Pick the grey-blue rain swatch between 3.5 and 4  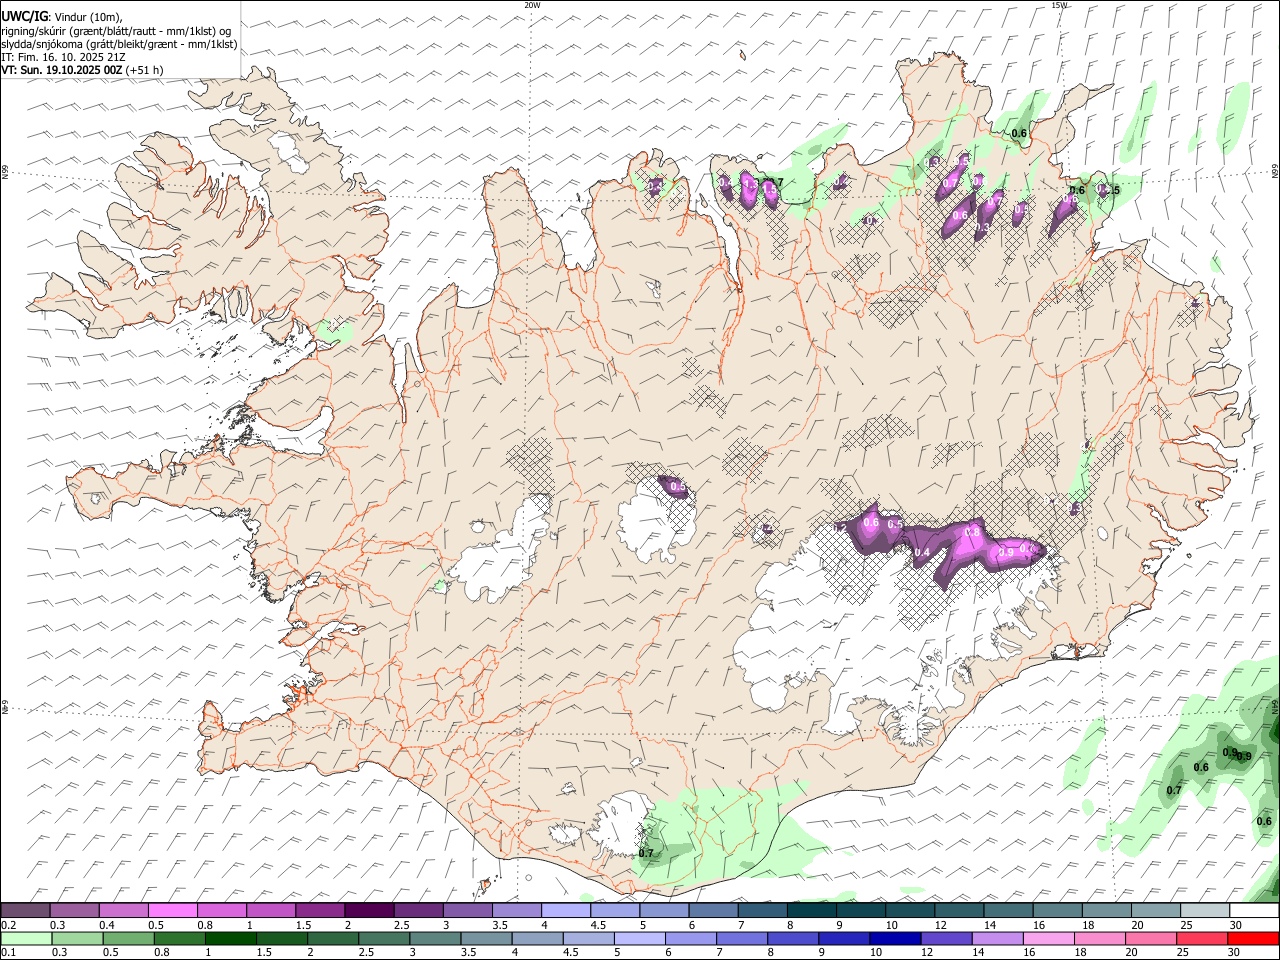coord(486,939)
